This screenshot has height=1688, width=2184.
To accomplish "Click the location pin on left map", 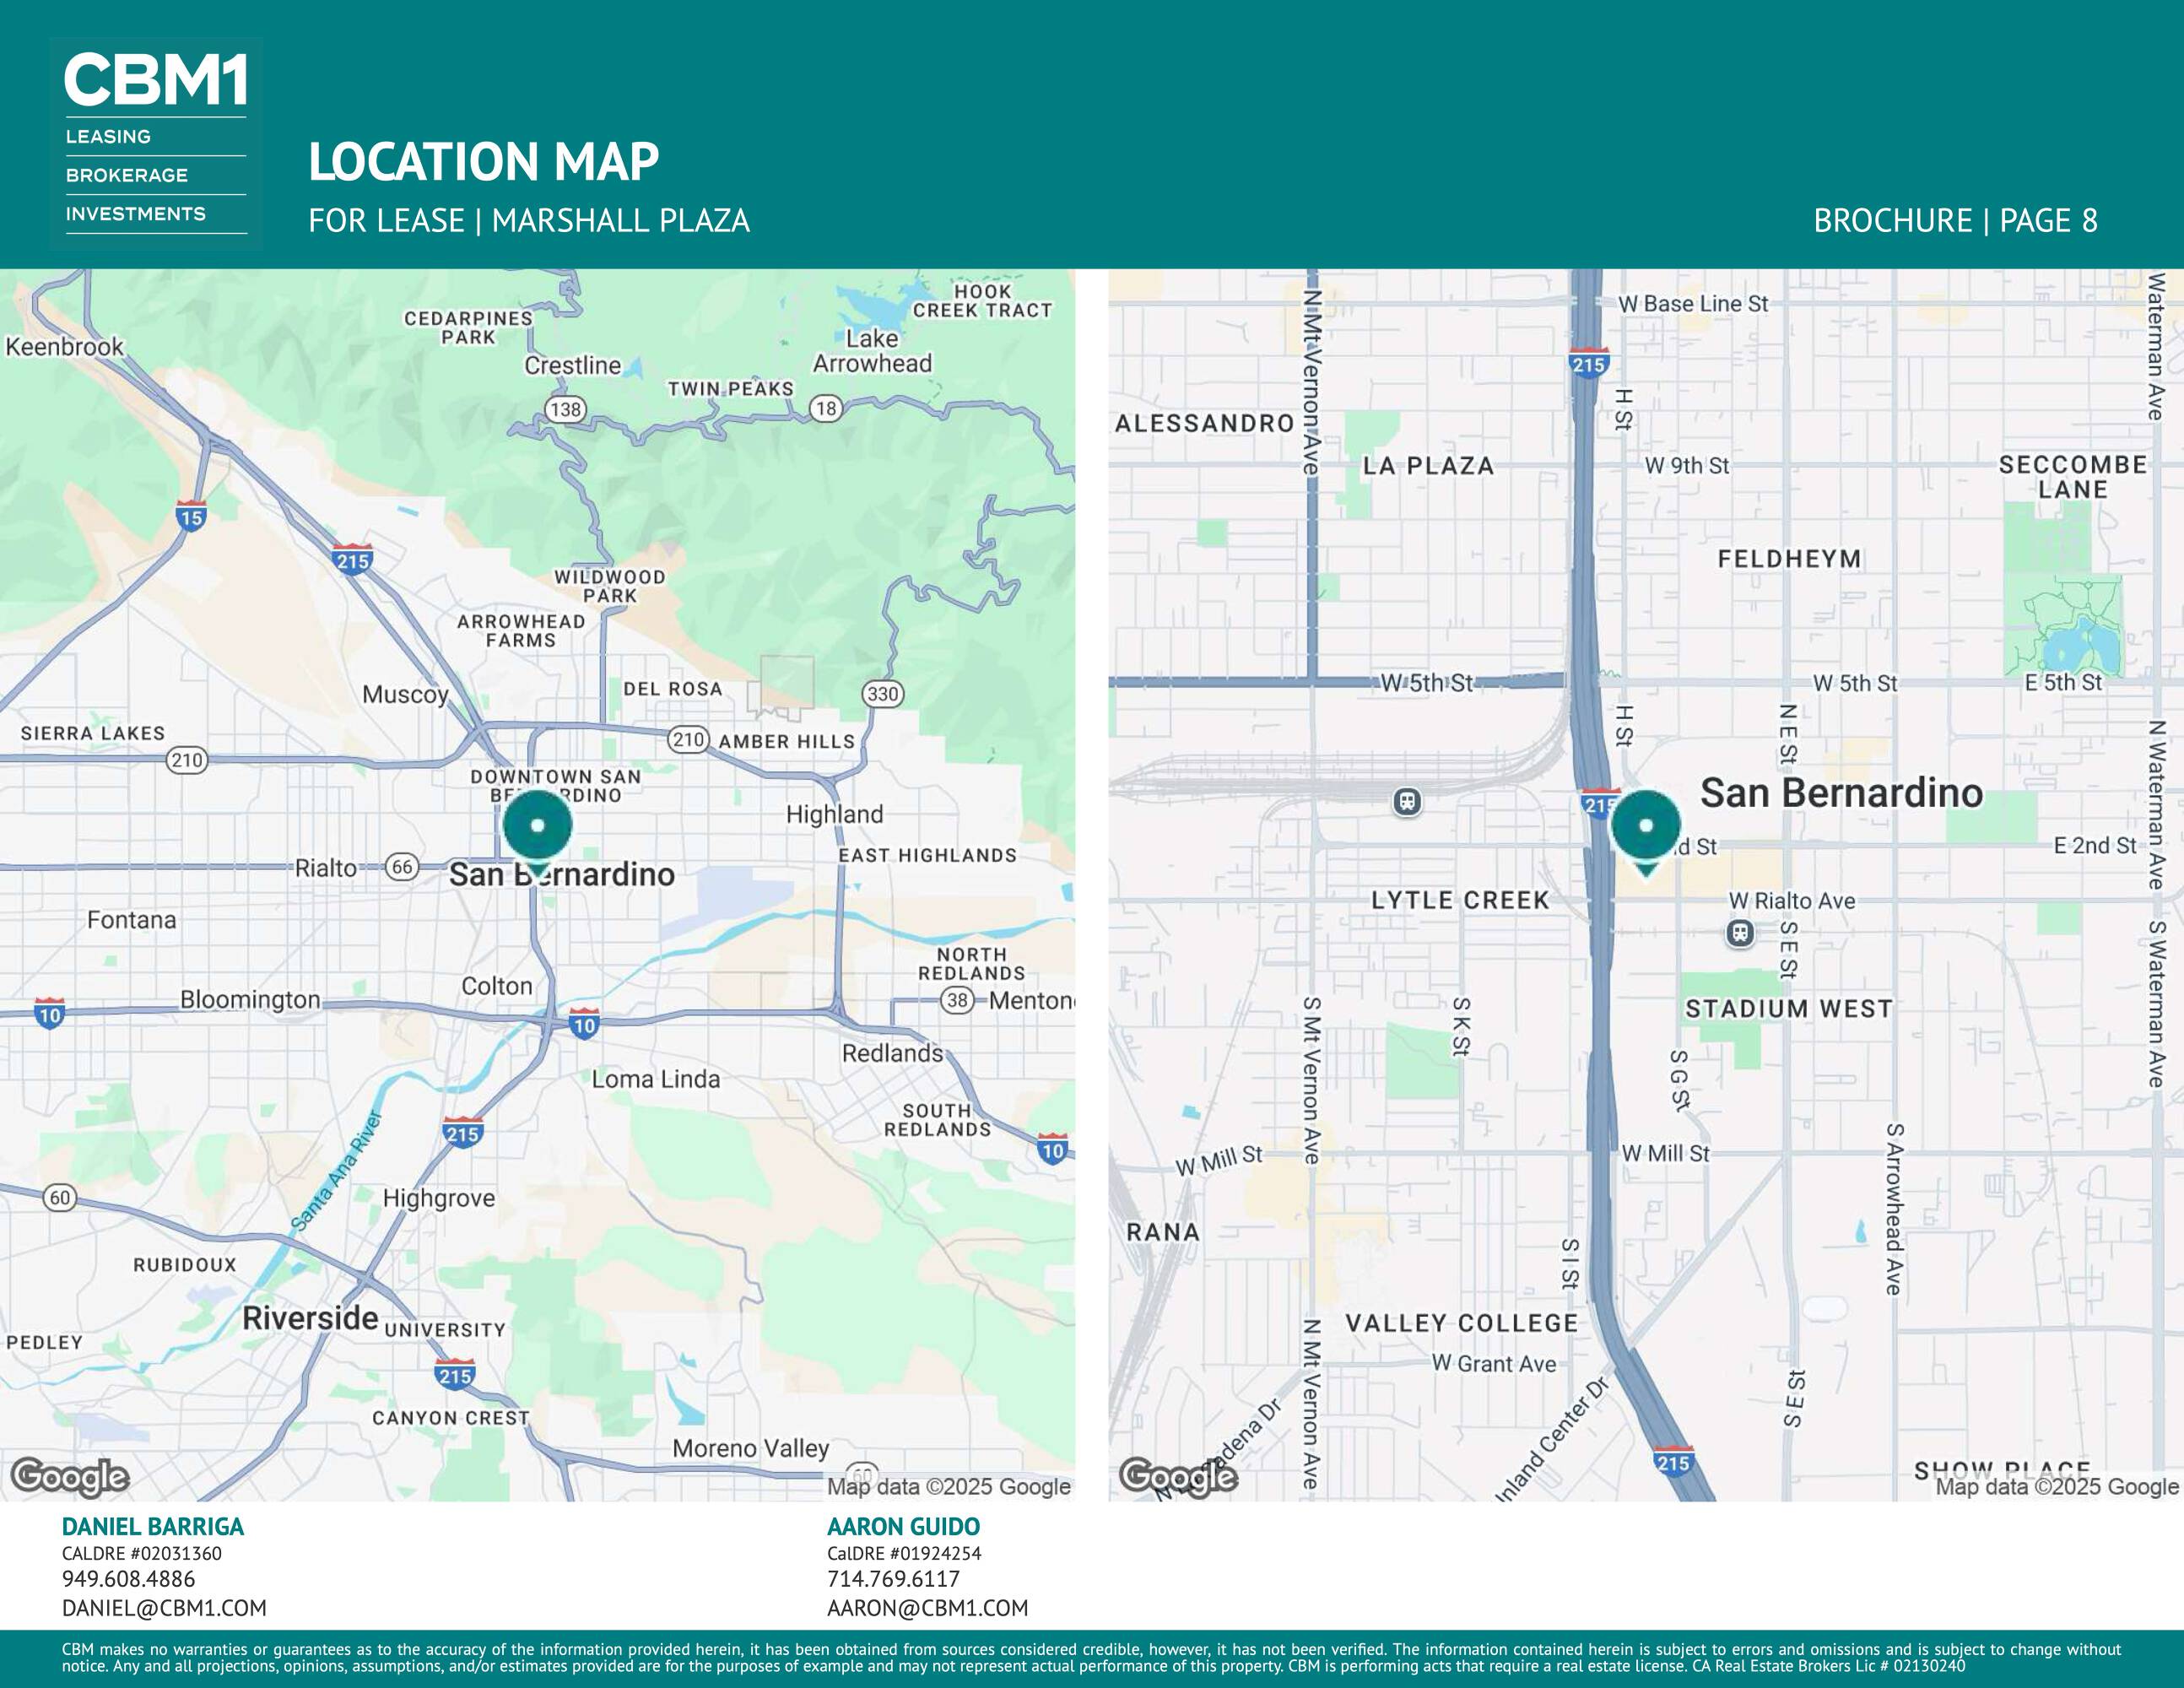I will point(538,826).
